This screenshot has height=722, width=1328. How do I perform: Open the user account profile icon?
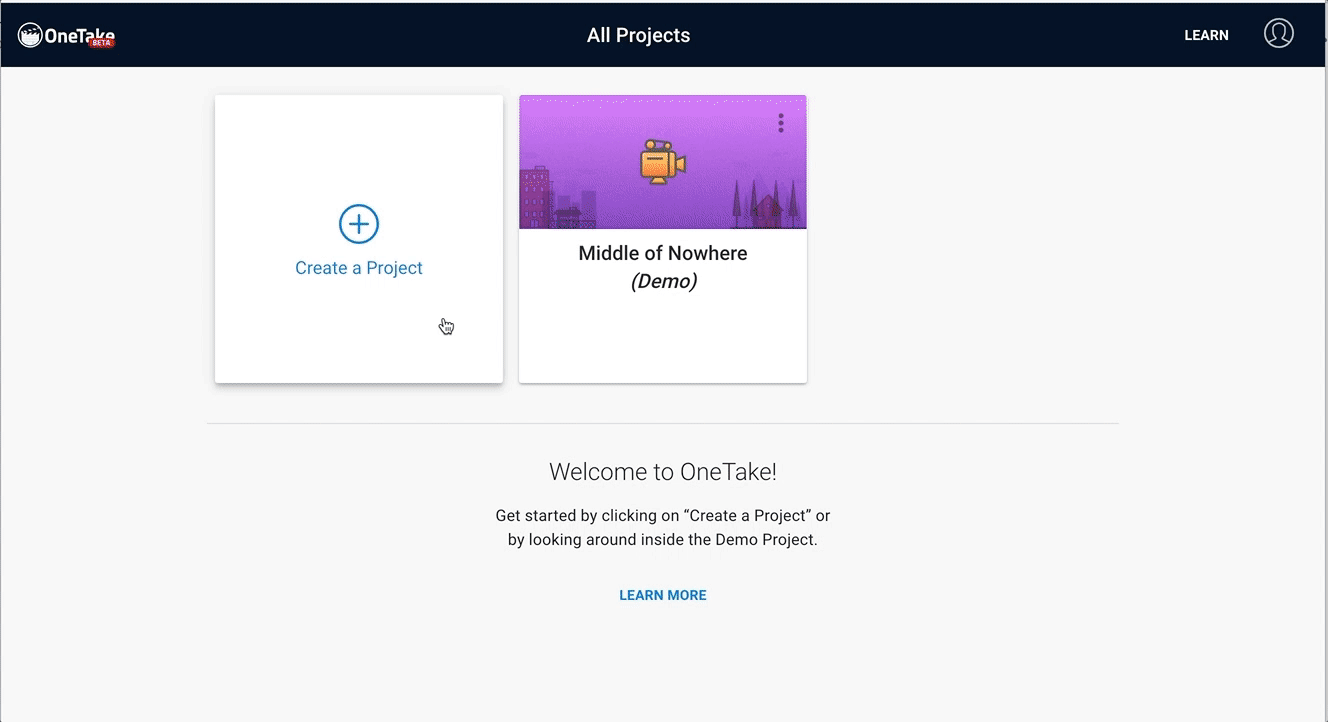[1278, 34]
